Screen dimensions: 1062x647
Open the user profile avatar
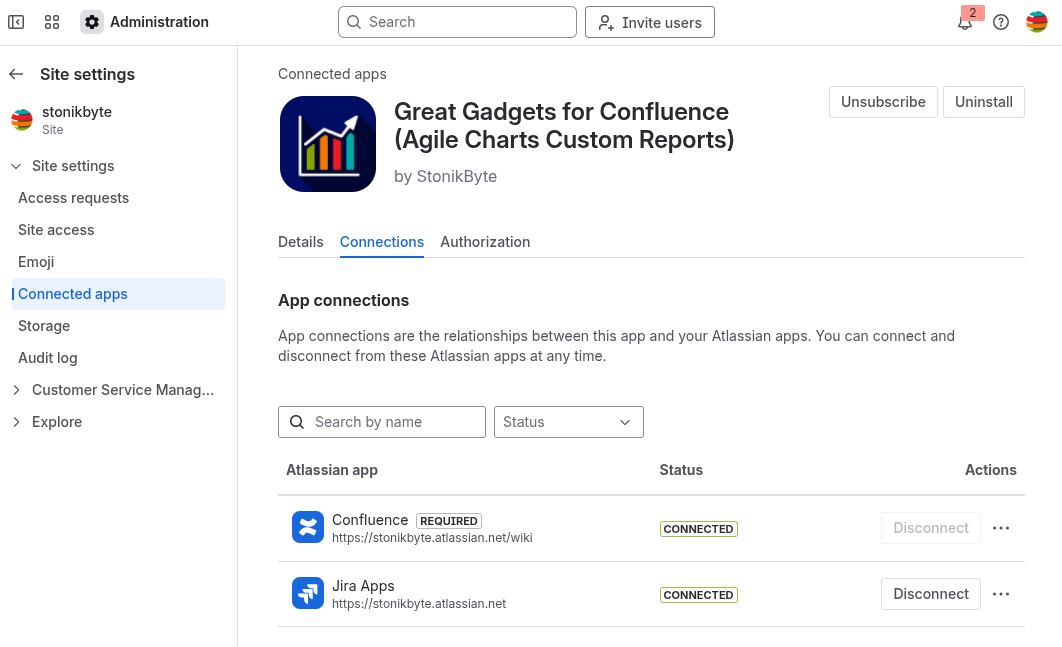pyautogui.click(x=1037, y=22)
